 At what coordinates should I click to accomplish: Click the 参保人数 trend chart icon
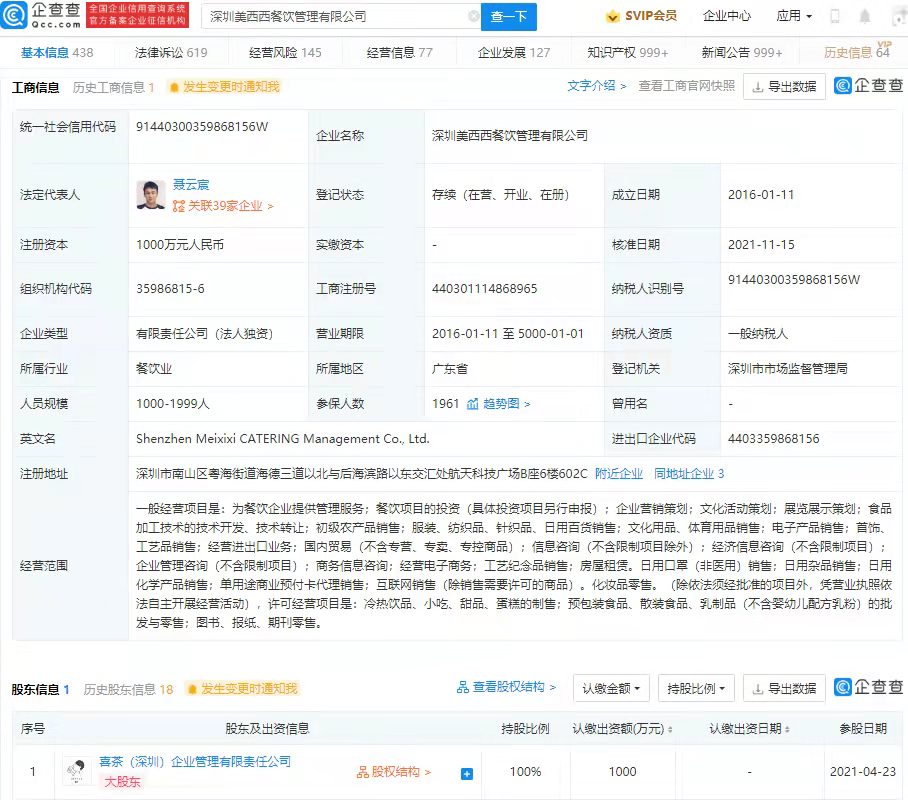tap(473, 404)
